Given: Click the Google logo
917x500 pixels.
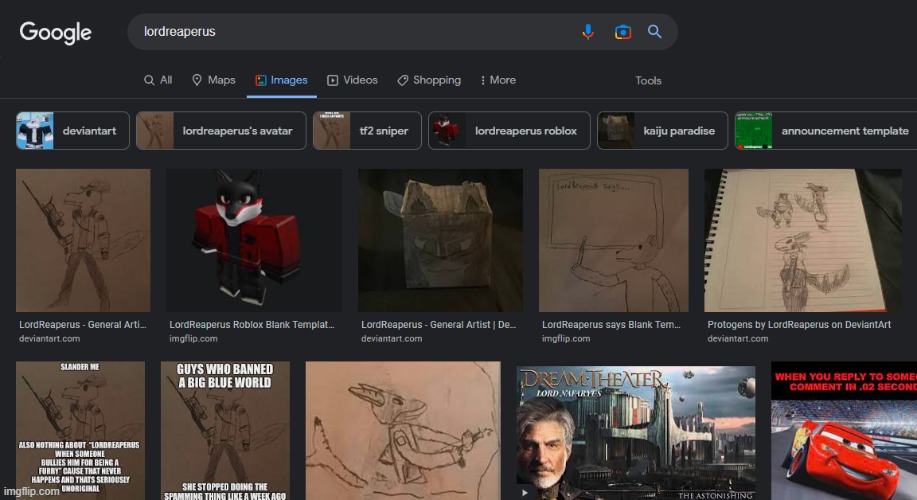Looking at the screenshot, I should coord(56,32).
